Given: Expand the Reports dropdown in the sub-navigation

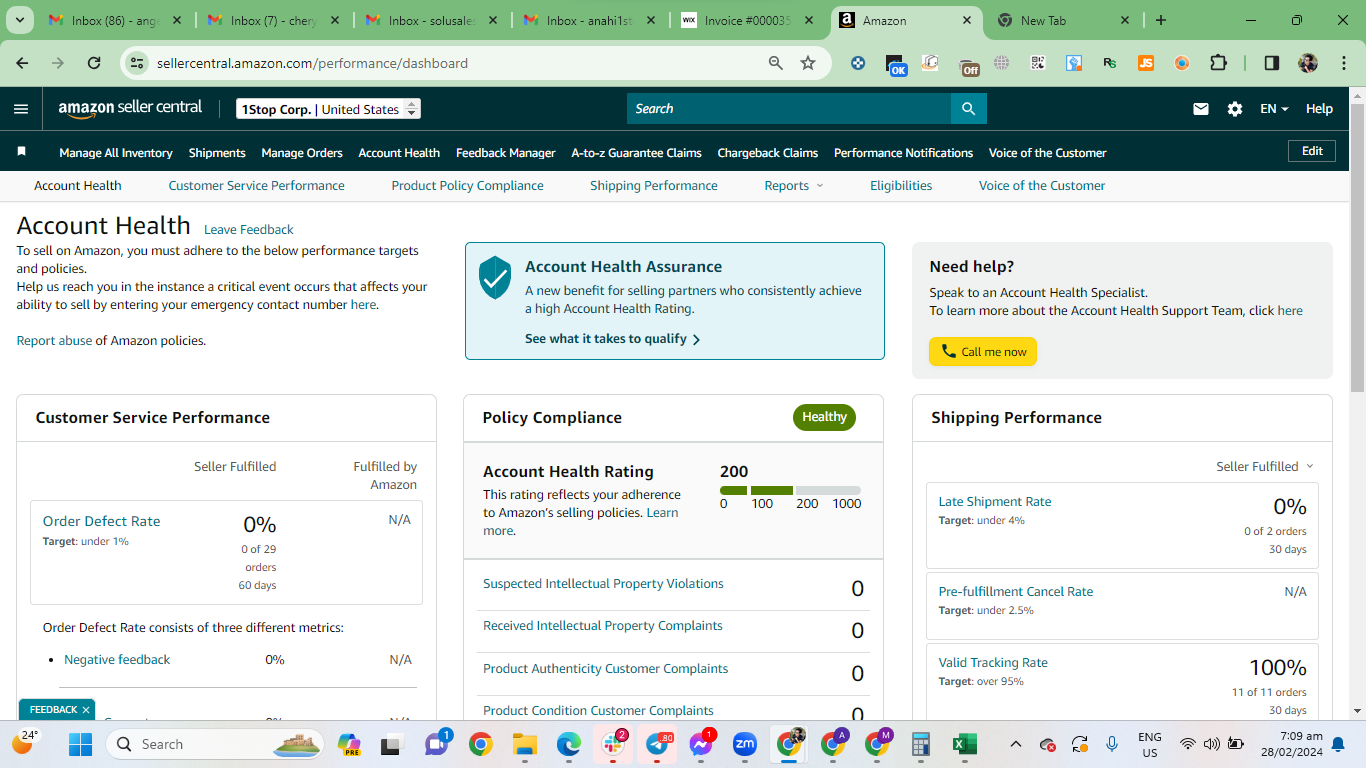Looking at the screenshot, I should pos(794,185).
